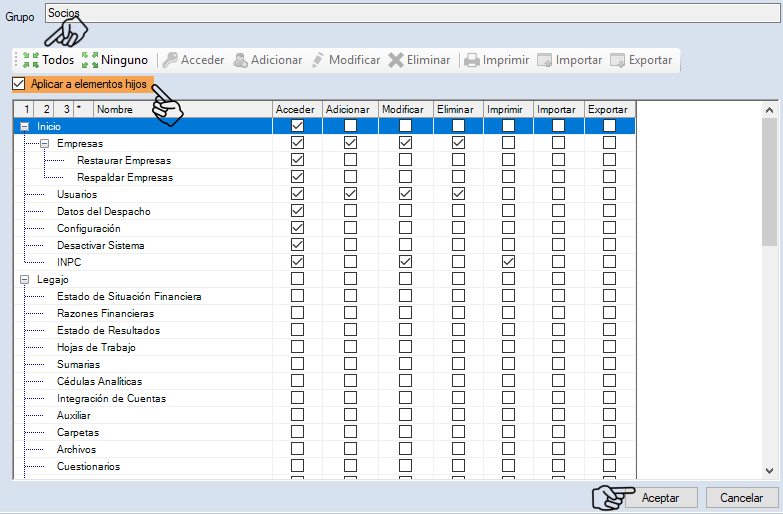
Task: Click the Acceder key icon in toolbar
Action: coord(170,60)
